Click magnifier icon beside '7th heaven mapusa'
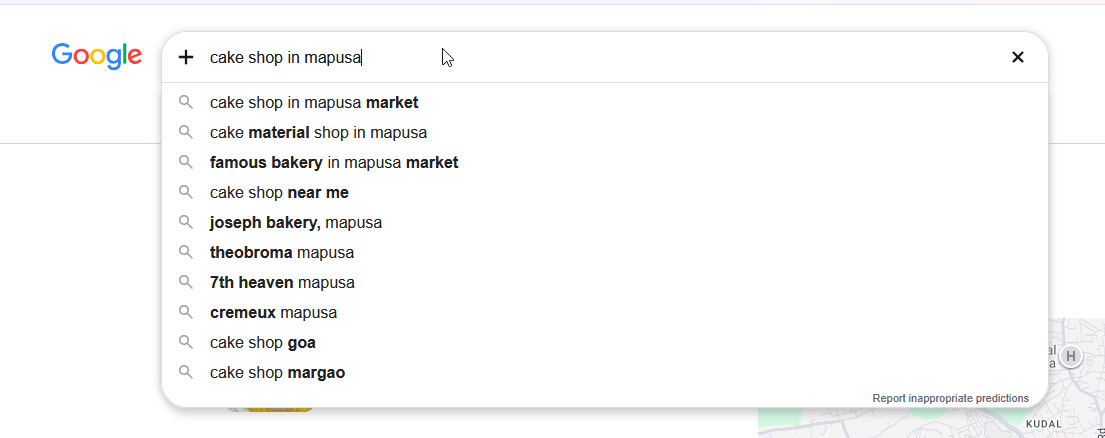The image size is (1105, 438). pos(185,282)
